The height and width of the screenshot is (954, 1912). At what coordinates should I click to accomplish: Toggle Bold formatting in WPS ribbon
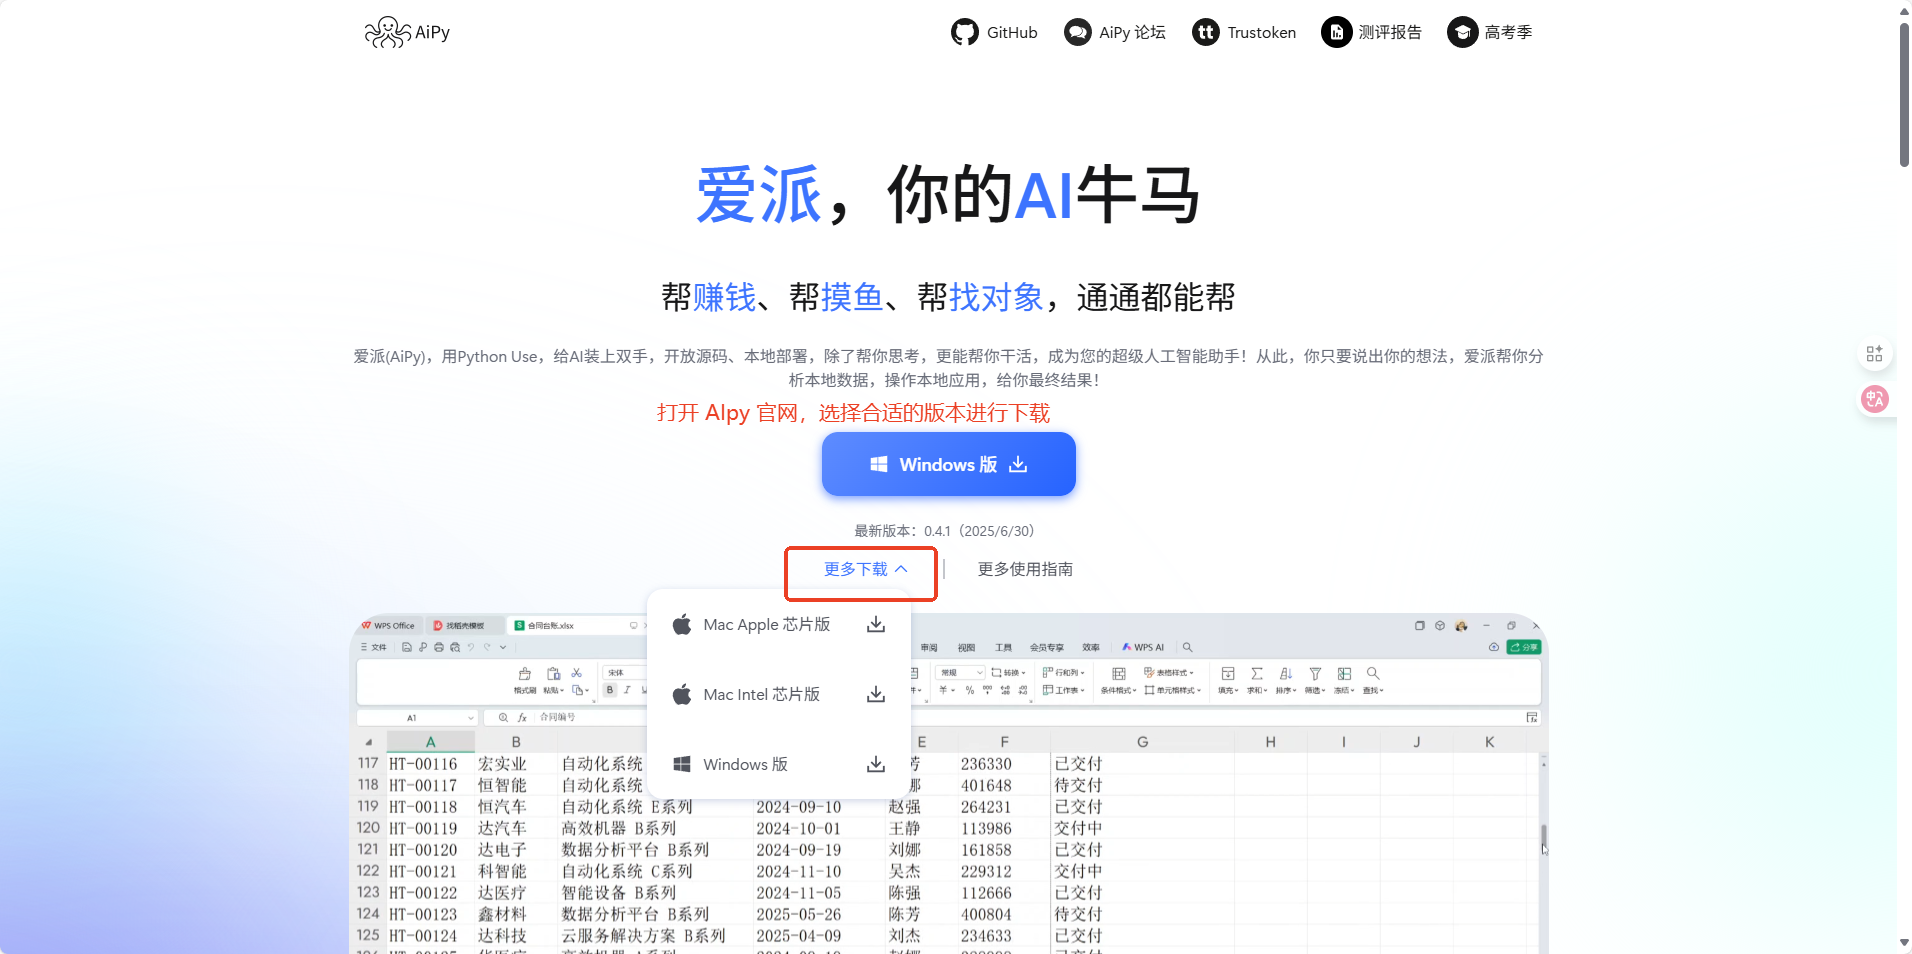[610, 690]
